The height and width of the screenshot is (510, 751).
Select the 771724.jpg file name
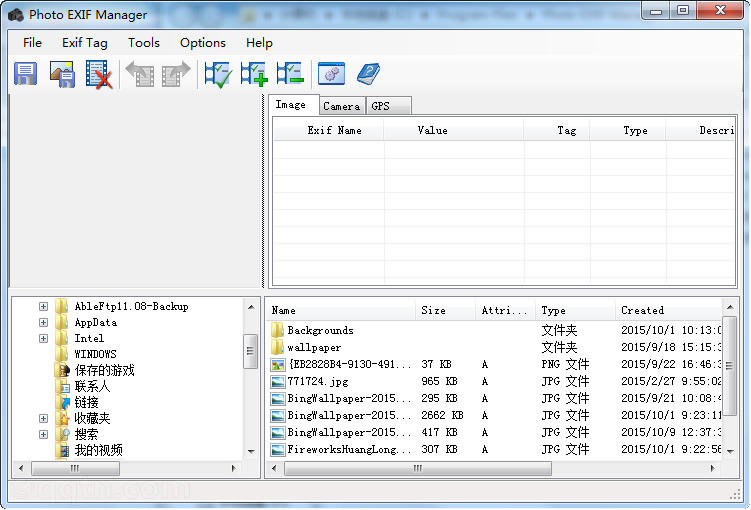318,382
